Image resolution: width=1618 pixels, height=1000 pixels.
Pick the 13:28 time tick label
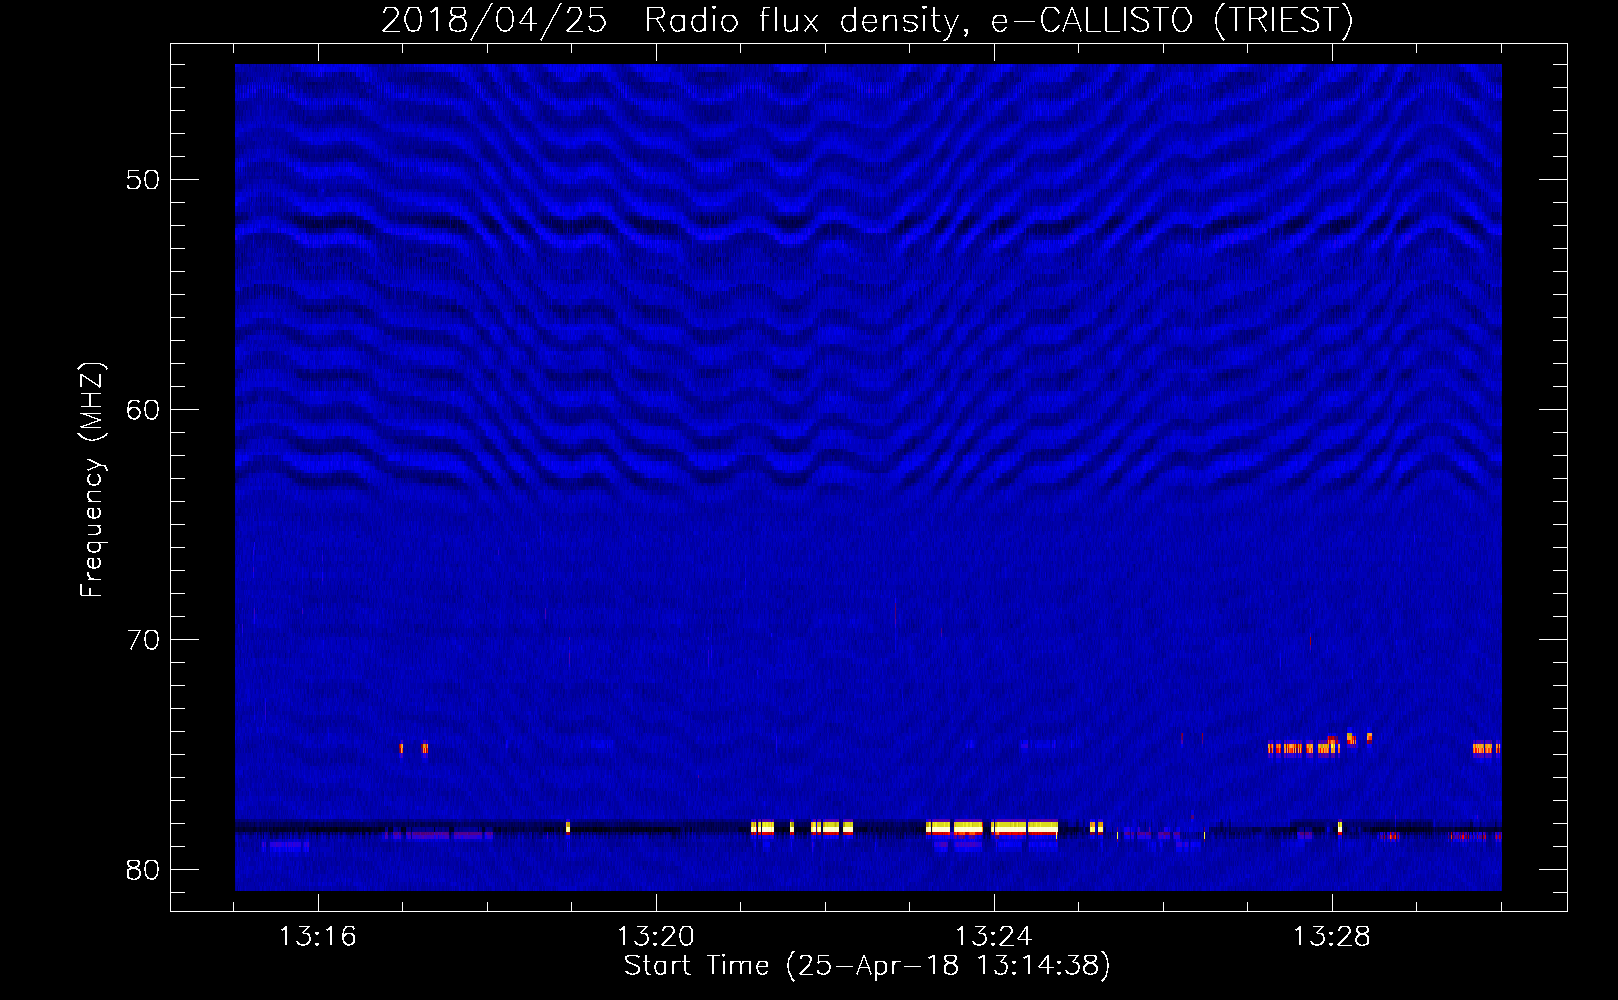(1331, 937)
